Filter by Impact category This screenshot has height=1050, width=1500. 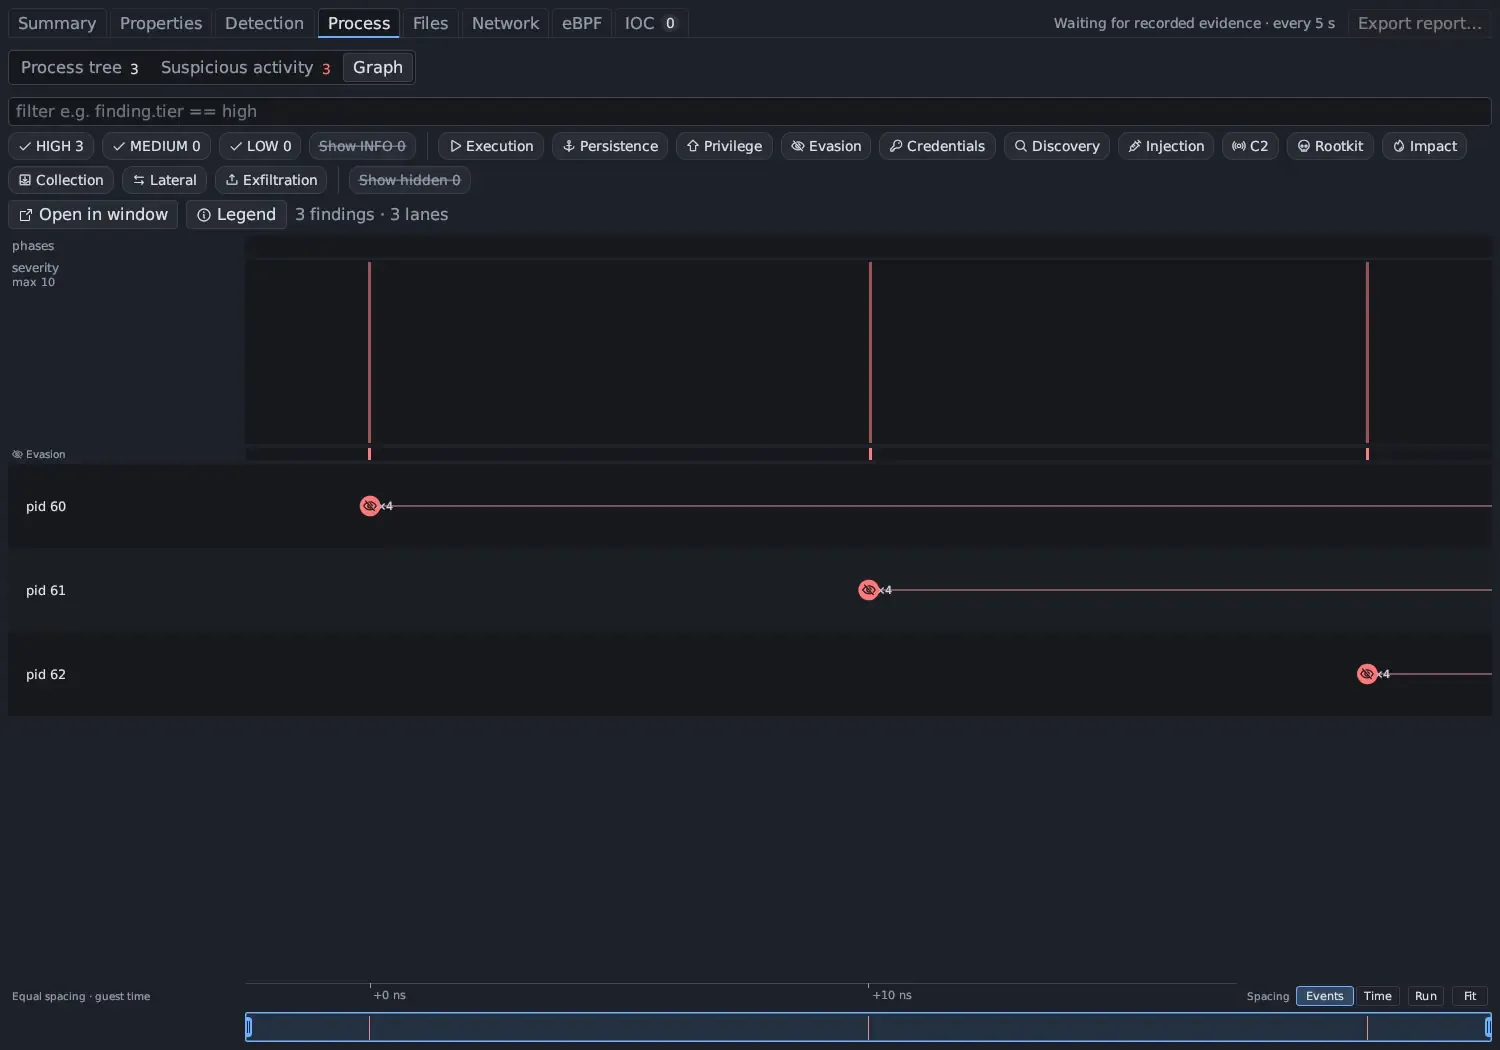point(1424,146)
